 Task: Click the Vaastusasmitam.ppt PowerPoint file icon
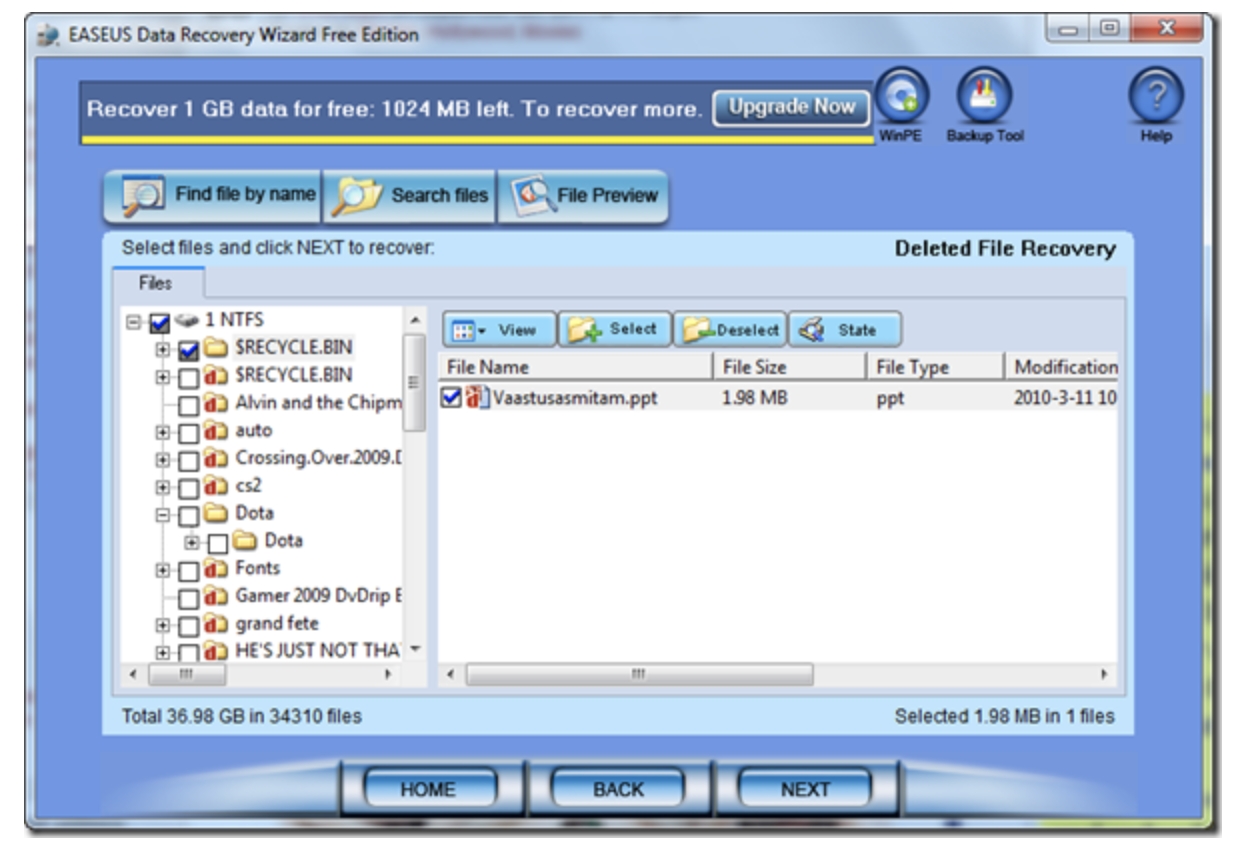[477, 398]
